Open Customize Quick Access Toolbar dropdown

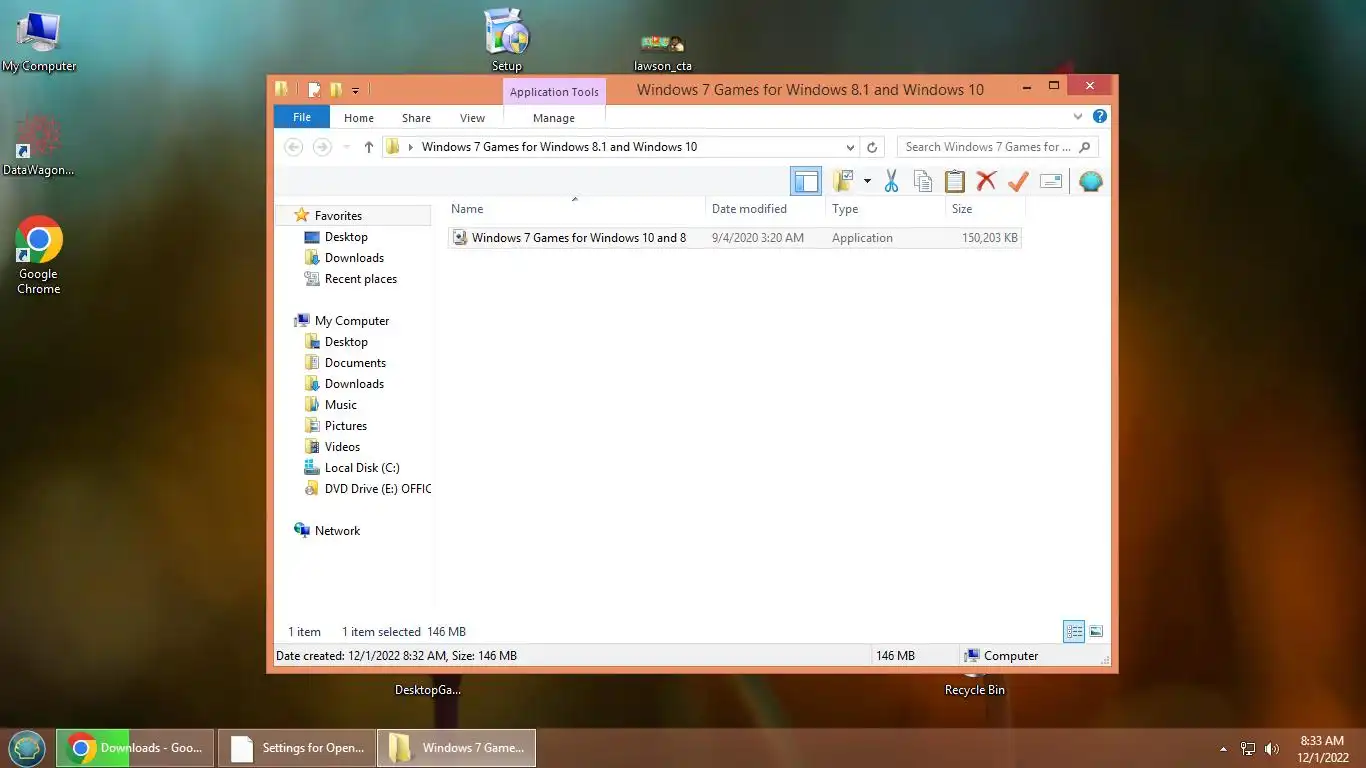click(x=355, y=90)
